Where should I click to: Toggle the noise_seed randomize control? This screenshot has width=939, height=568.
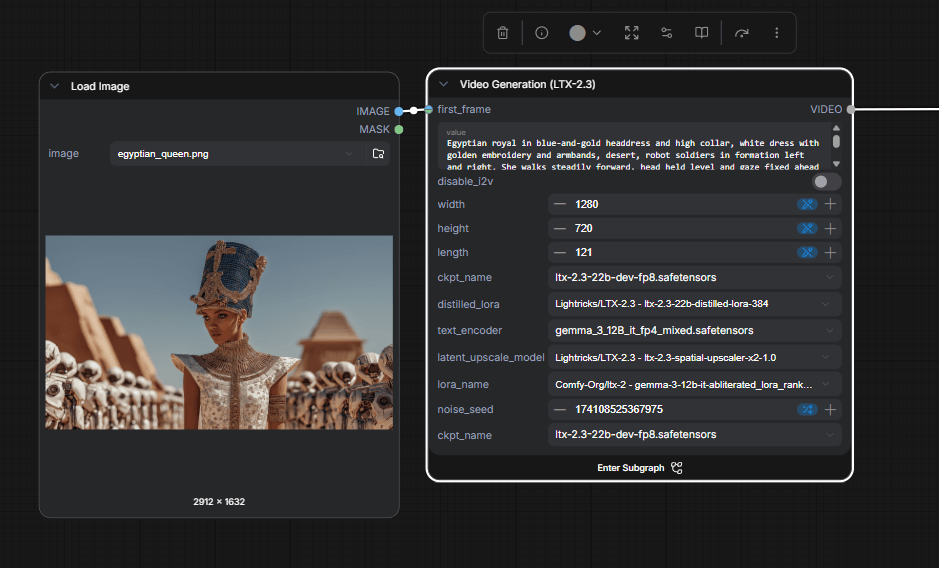(x=807, y=409)
